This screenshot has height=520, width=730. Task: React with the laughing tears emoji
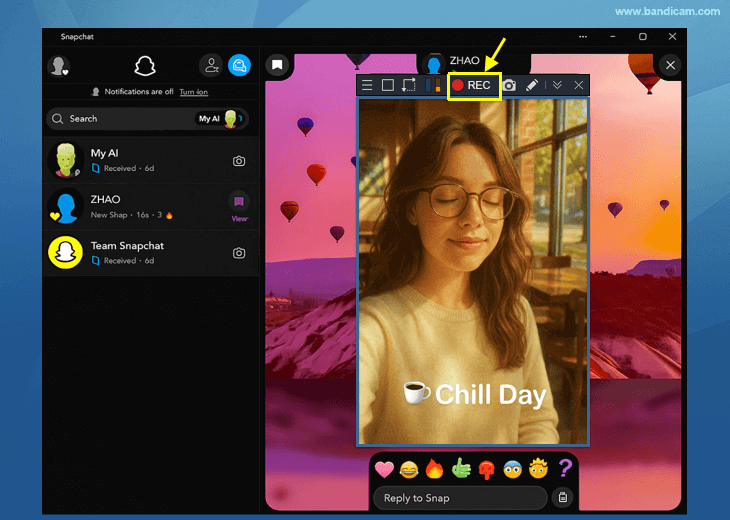[409, 469]
